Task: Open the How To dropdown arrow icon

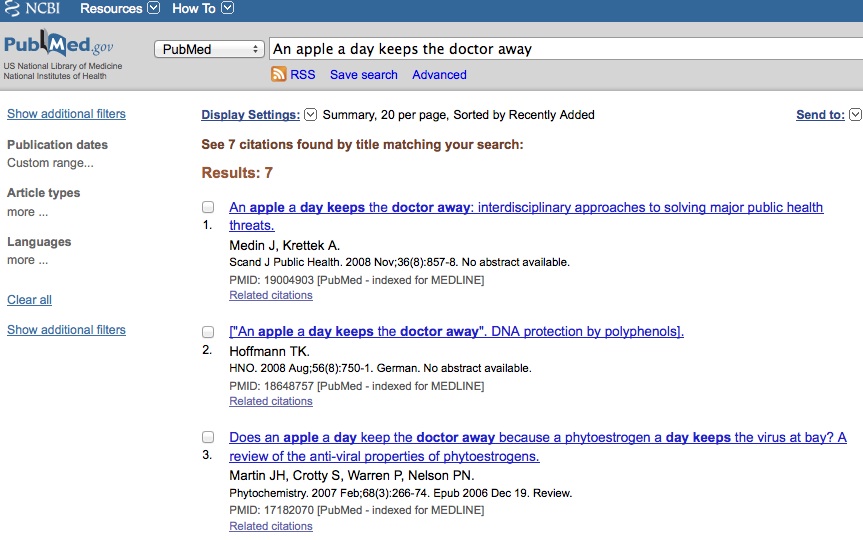Action: [x=227, y=8]
